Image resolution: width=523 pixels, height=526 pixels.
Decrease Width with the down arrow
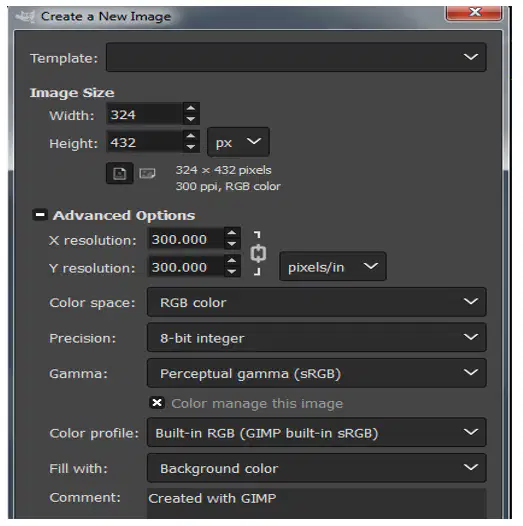pos(191,119)
